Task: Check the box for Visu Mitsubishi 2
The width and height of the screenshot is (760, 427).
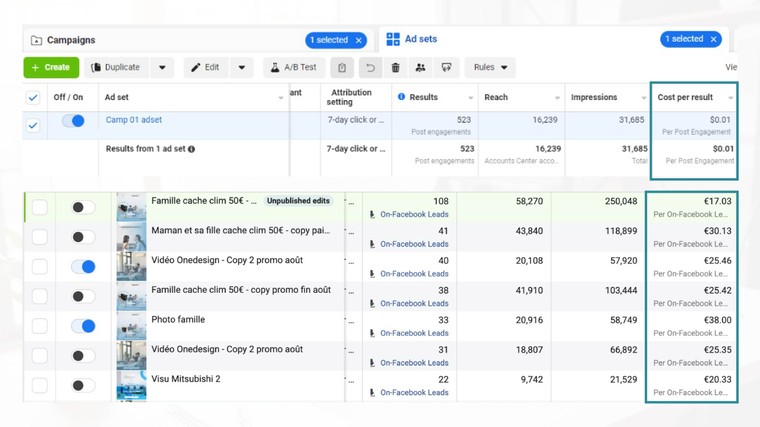Action: tap(39, 385)
